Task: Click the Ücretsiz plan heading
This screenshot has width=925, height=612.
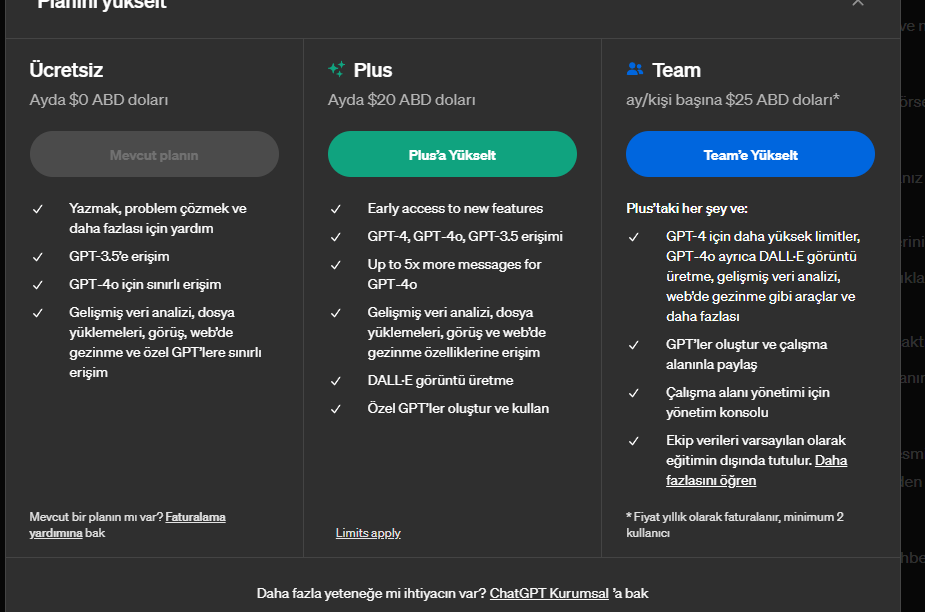Action: pyautogui.click(x=66, y=70)
